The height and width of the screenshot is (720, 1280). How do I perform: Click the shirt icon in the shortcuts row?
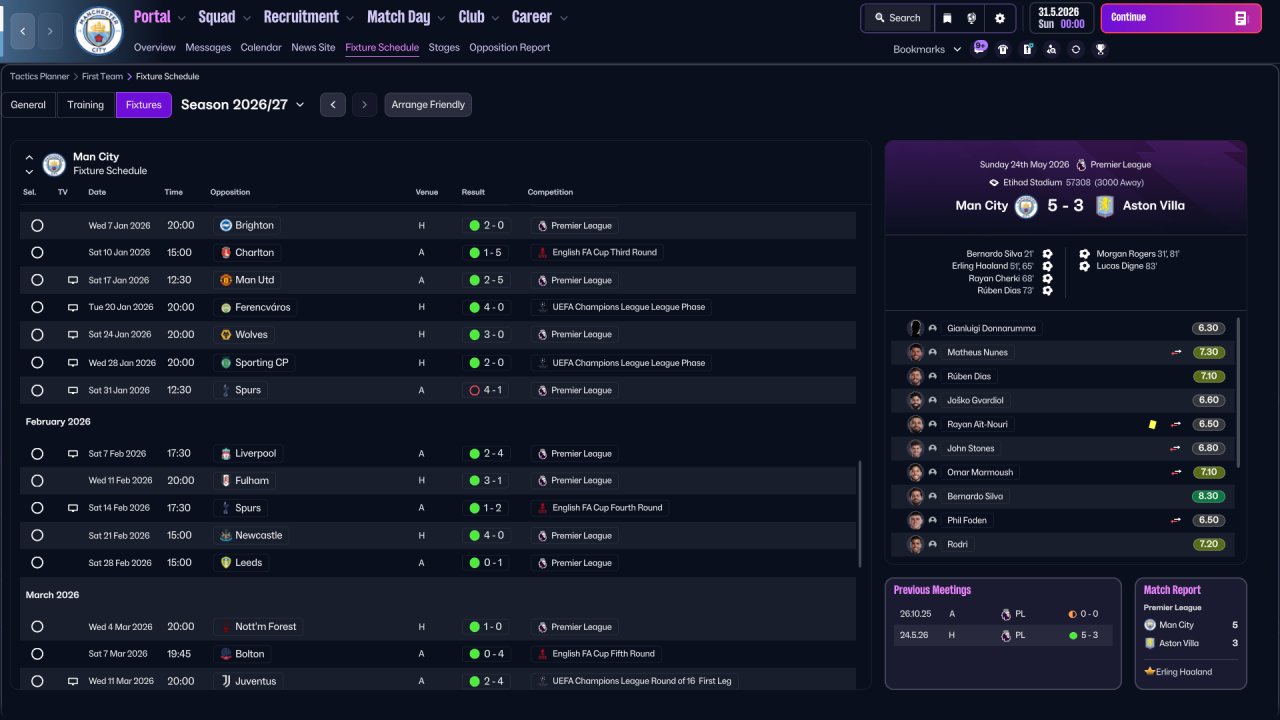coord(1003,49)
